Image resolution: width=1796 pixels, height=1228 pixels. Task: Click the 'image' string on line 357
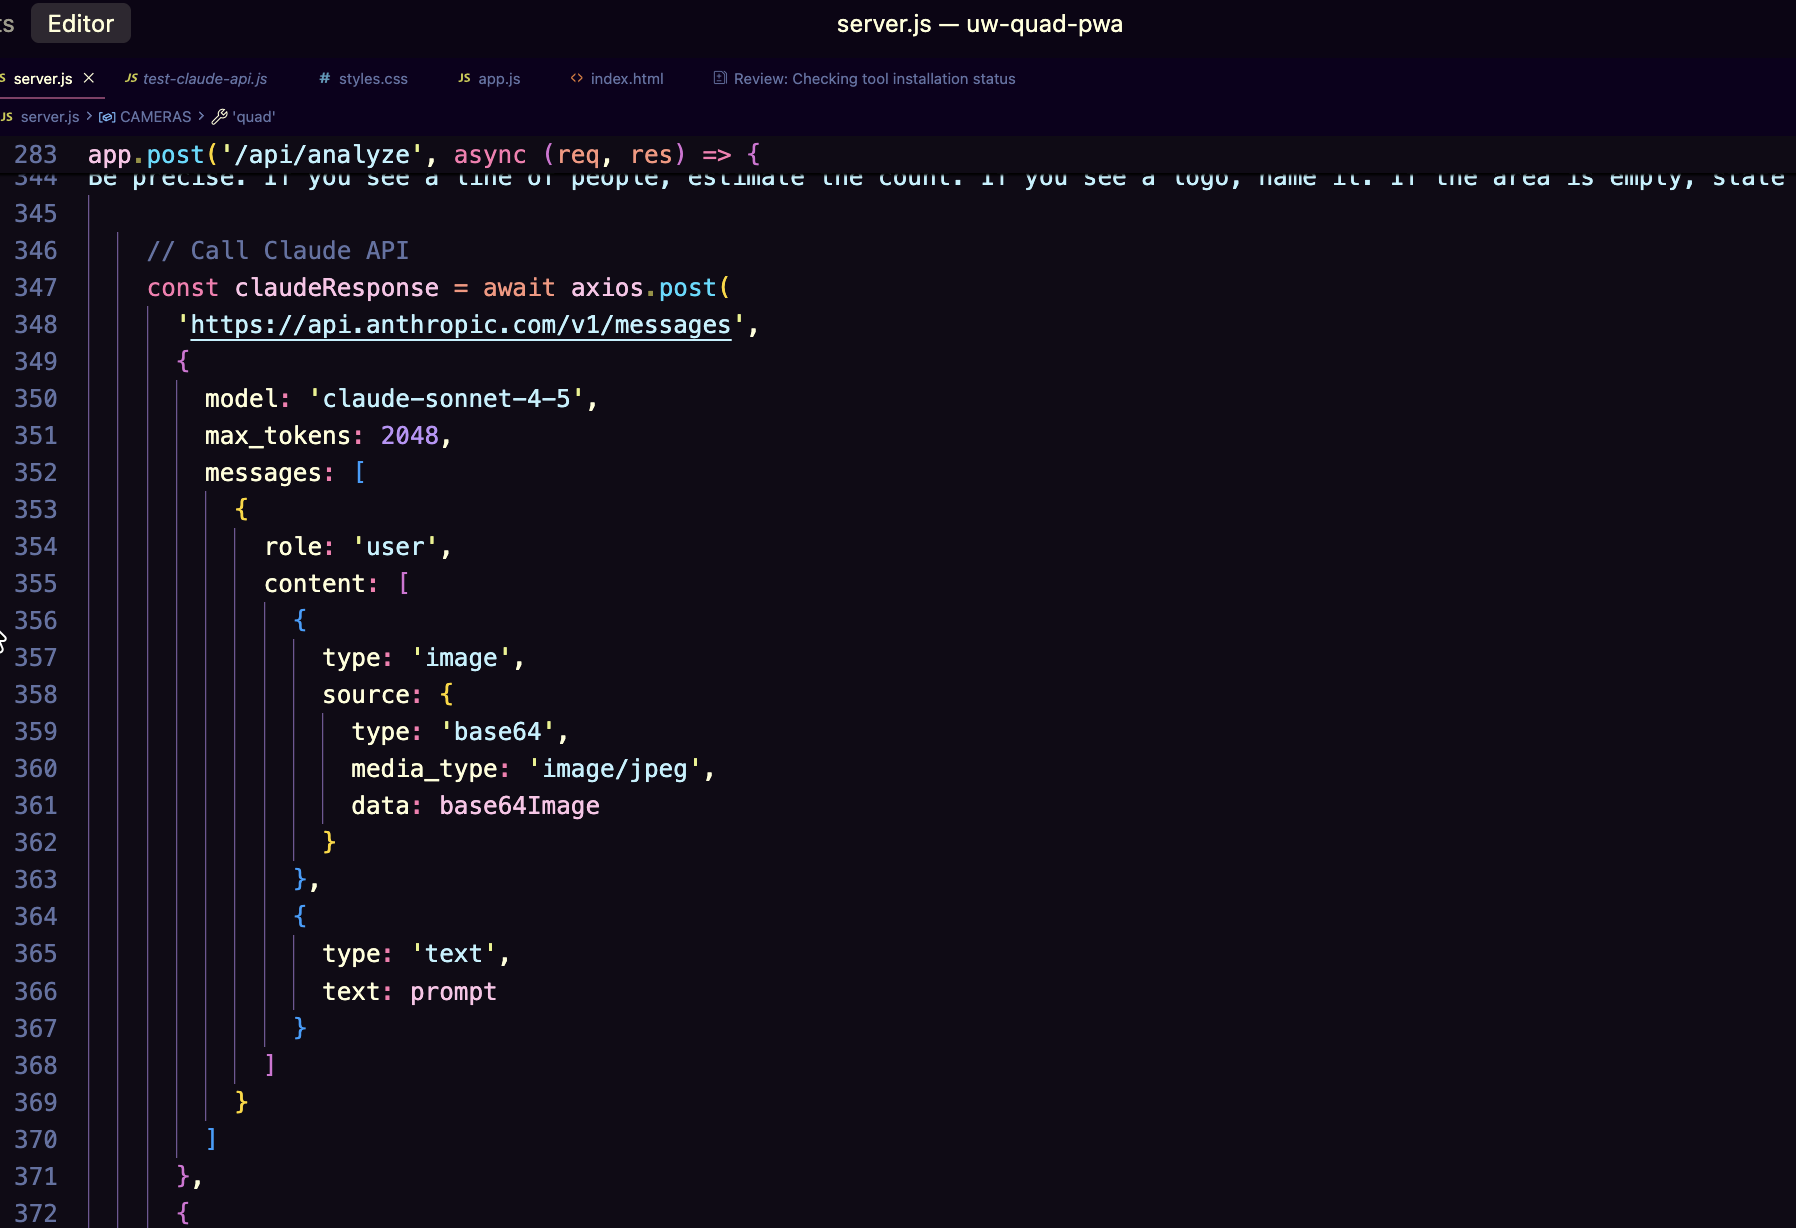pyautogui.click(x=461, y=658)
